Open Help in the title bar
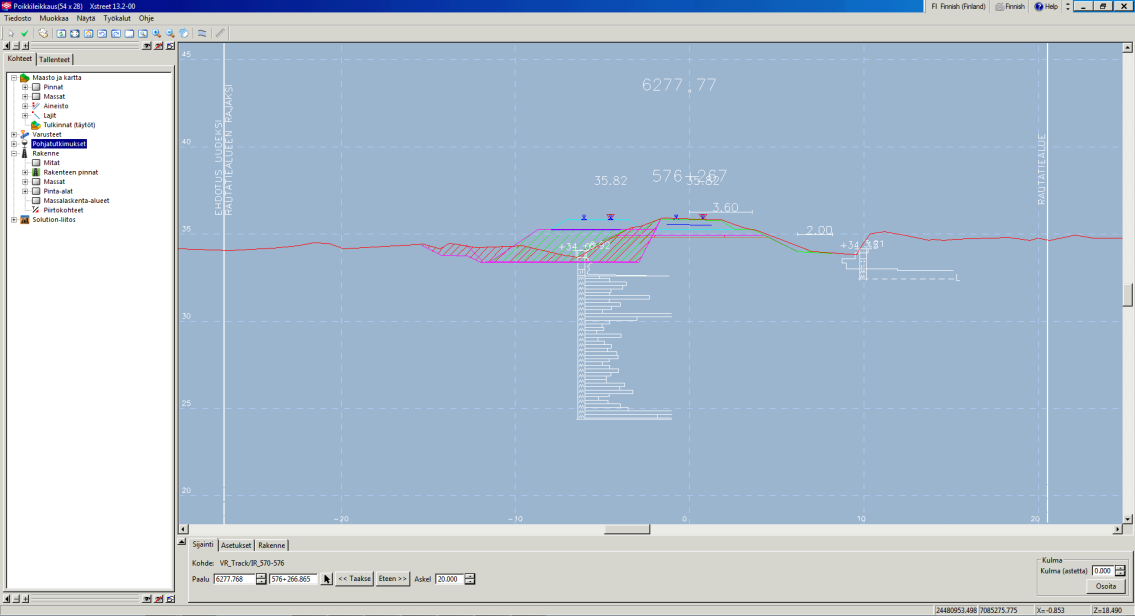Viewport: 1135px width, 616px height. 1046,7
